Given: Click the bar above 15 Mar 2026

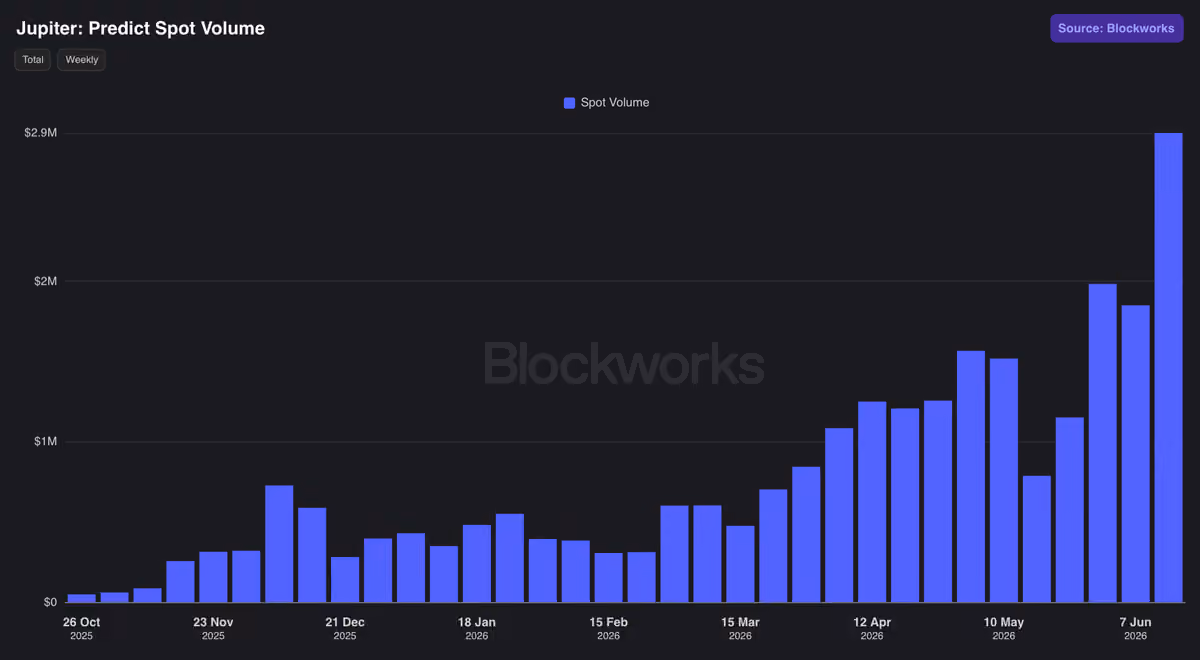Looking at the screenshot, I should (740, 564).
